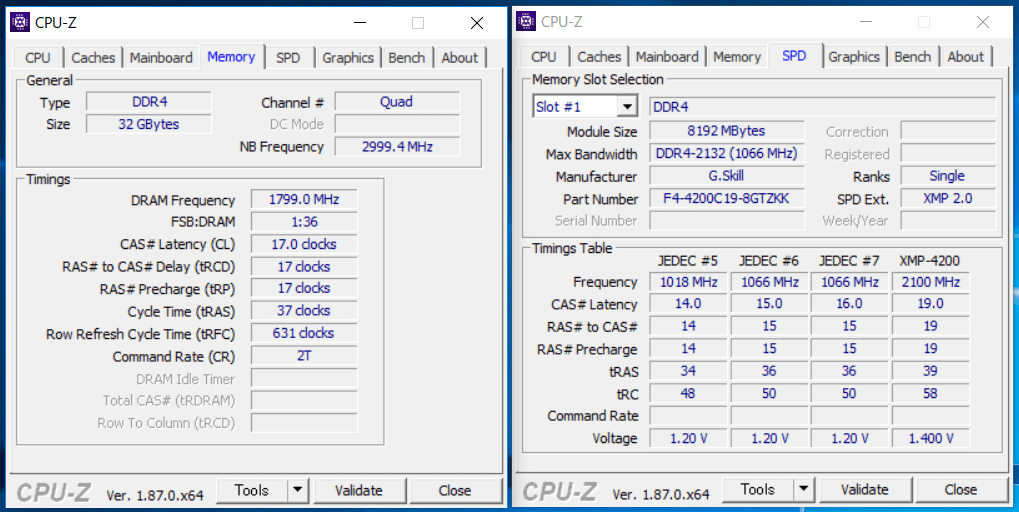The height and width of the screenshot is (512, 1019).
Task: Click CAS# Latency value 17.0 clocks
Action: coord(304,244)
